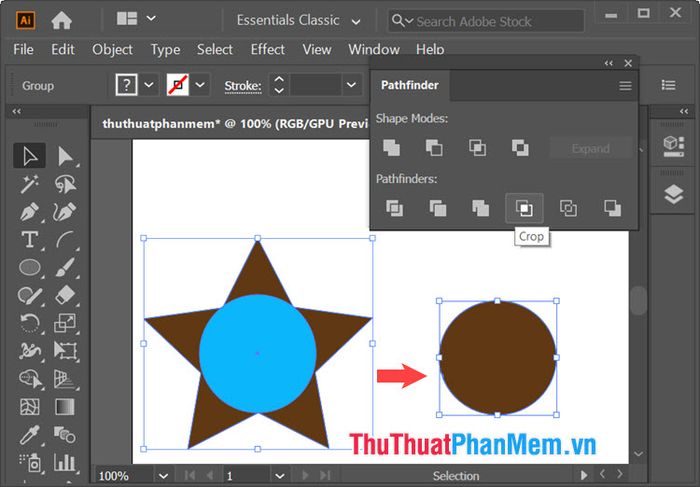Choose the Eraser tool
Viewport: 700px width, 487px height.
click(x=65, y=296)
